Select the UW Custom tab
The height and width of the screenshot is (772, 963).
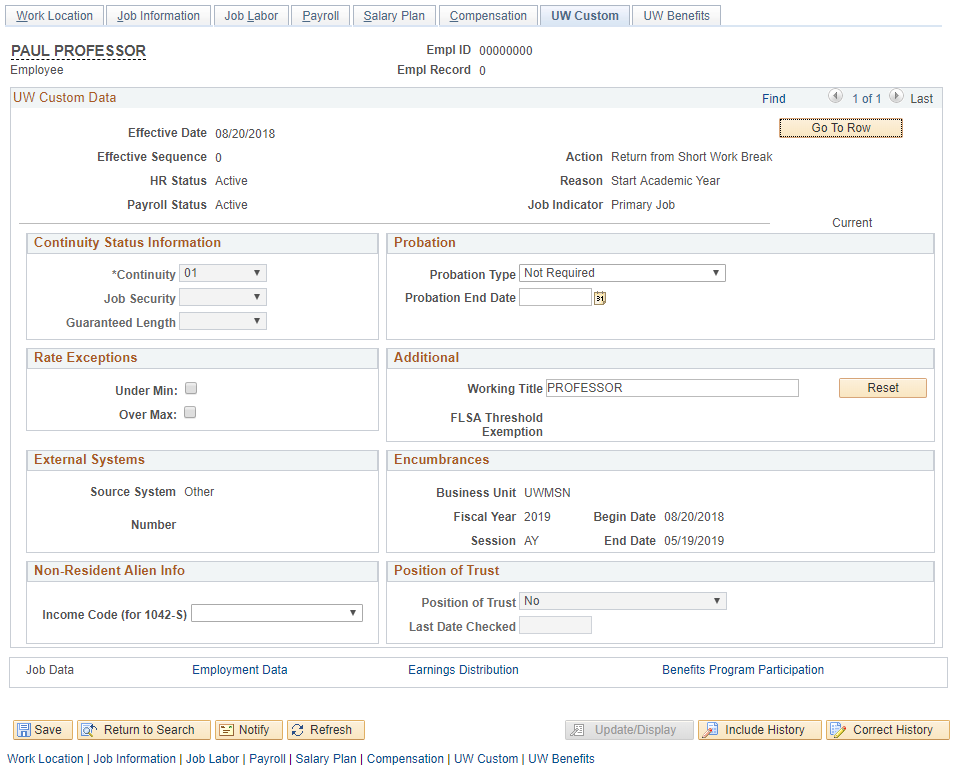click(585, 15)
